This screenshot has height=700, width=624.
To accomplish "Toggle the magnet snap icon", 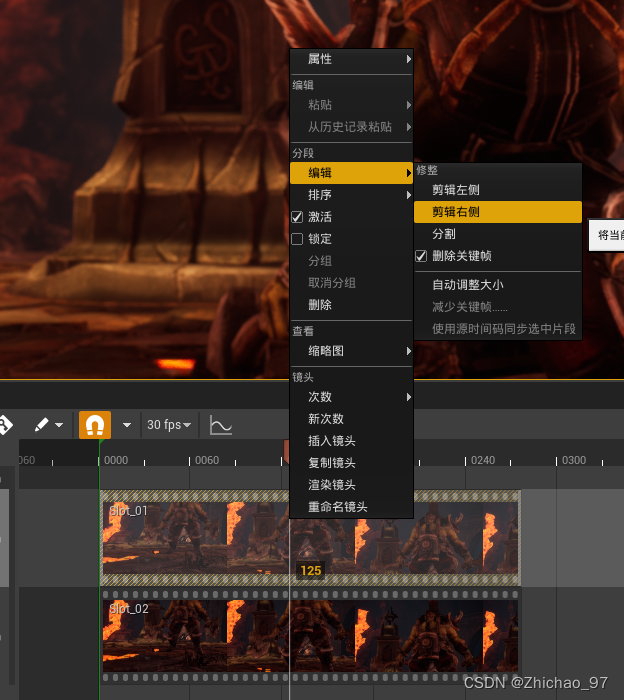I will [x=95, y=425].
